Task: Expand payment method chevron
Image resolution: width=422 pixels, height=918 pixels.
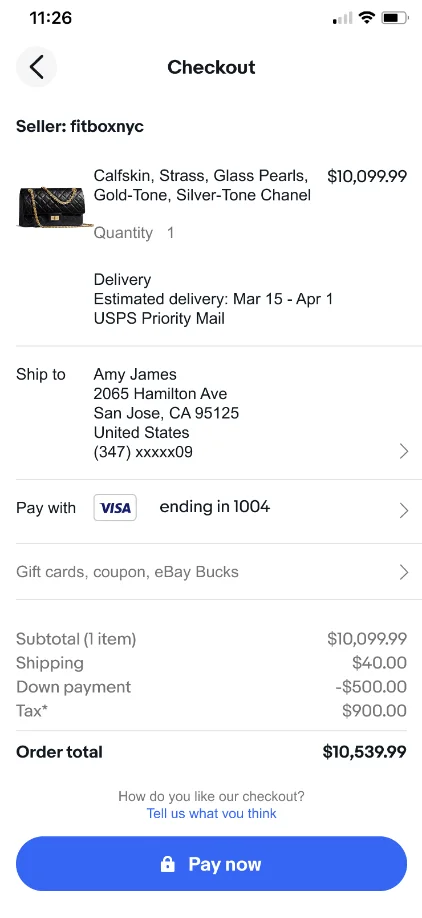Action: pyautogui.click(x=403, y=511)
